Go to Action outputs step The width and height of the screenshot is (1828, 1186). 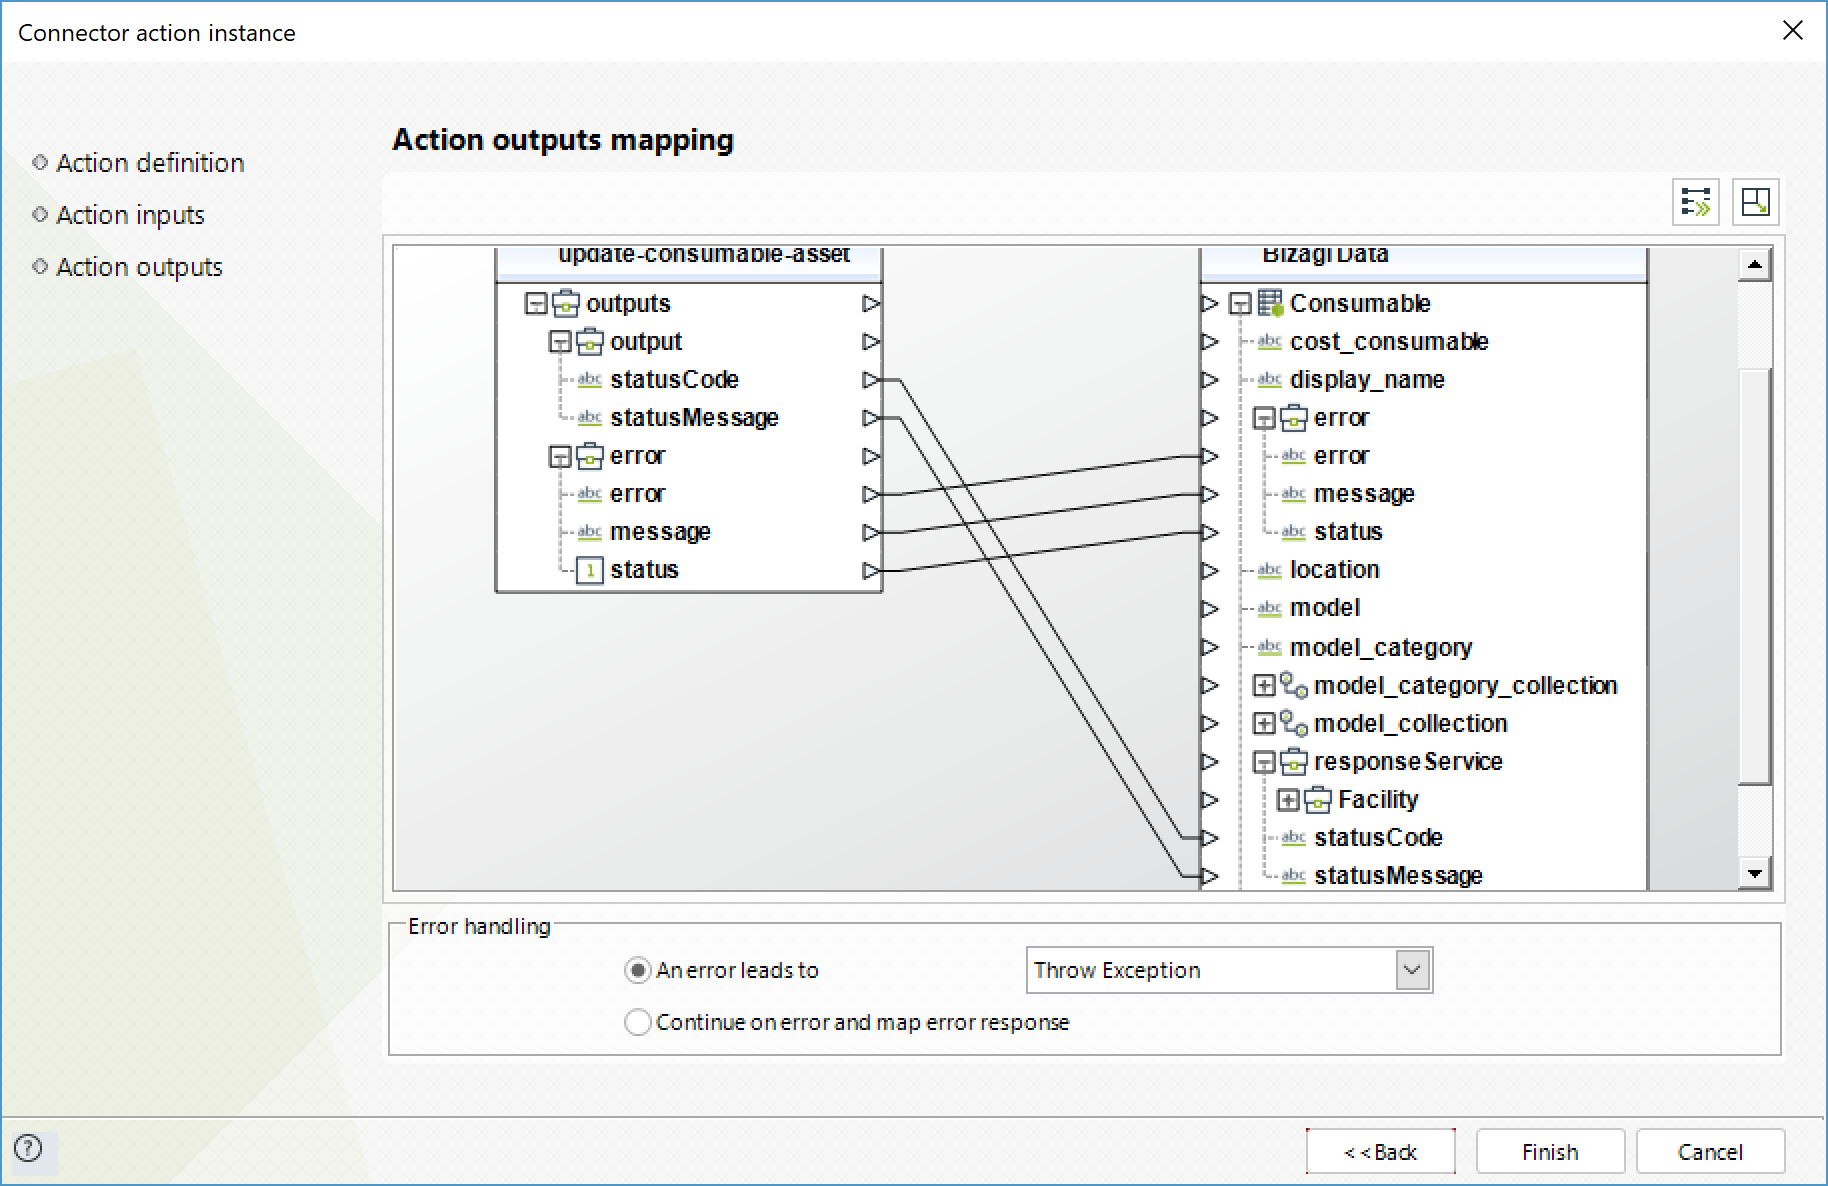point(139,267)
